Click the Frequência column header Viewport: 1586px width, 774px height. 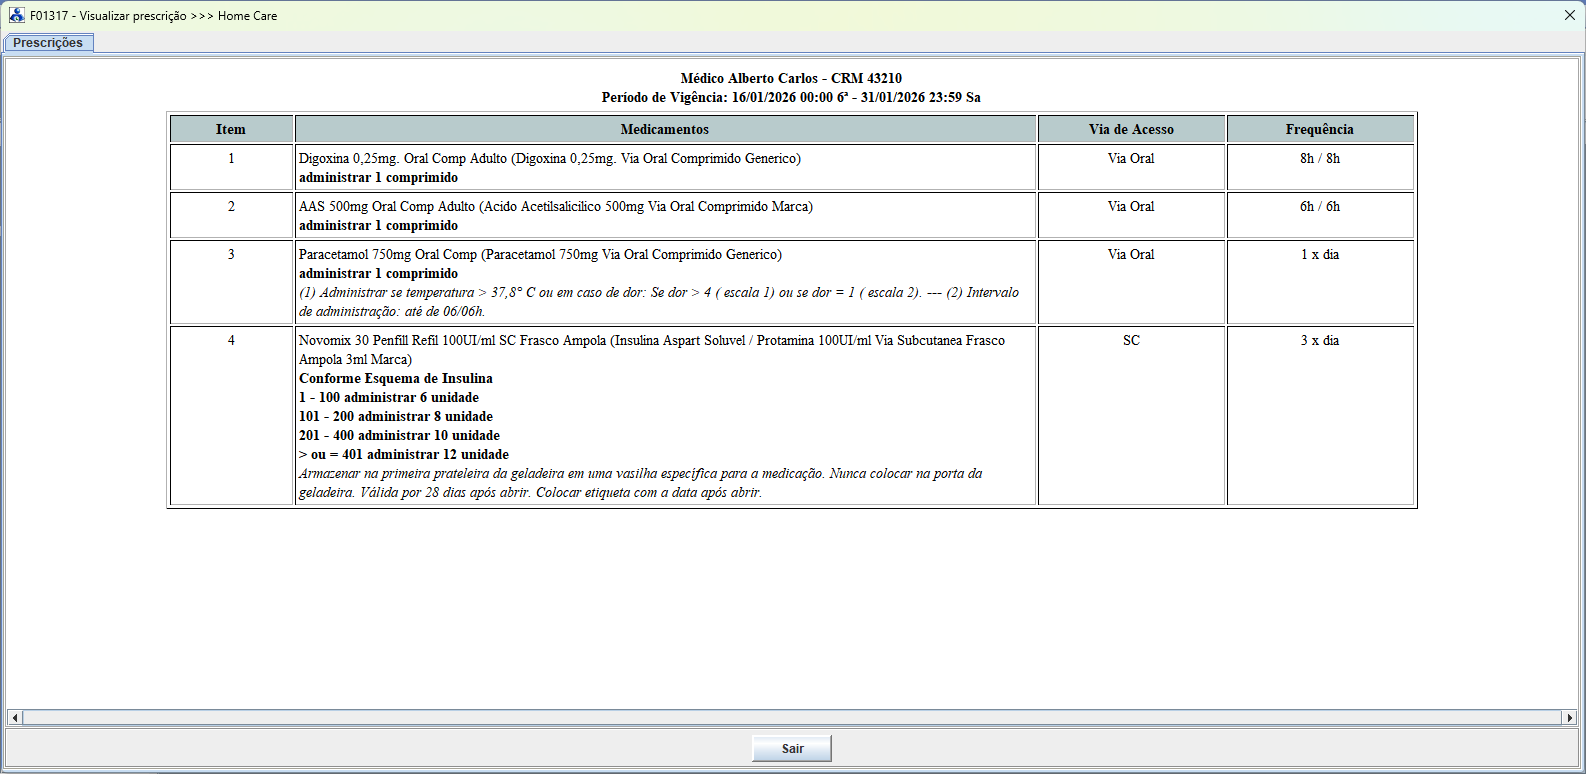[1319, 129]
